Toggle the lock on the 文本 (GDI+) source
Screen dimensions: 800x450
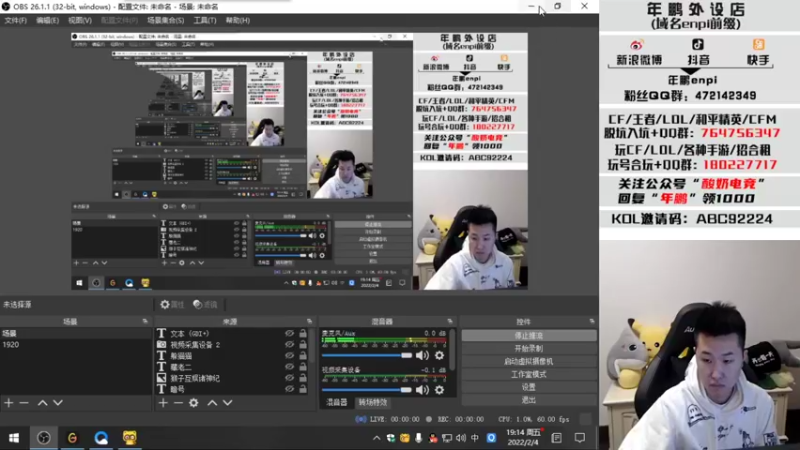tap(303, 333)
